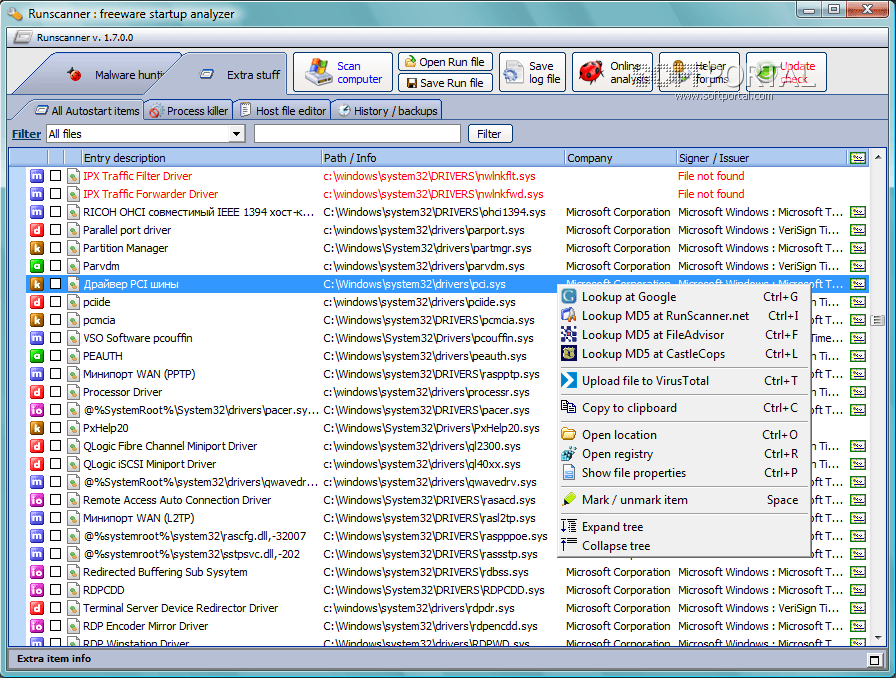
Task: Click the History / backups tab icon
Action: coord(344,110)
